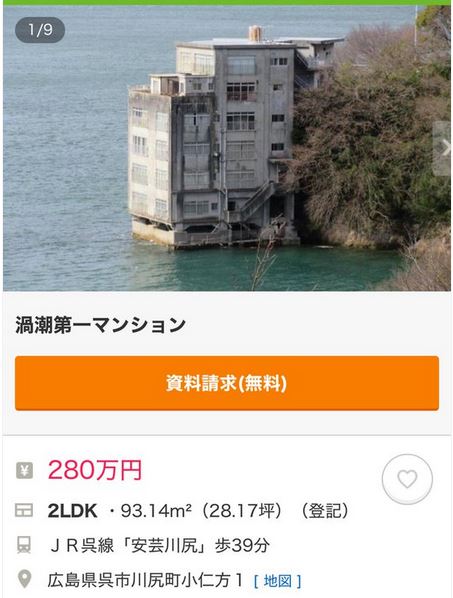Tap the floor plan layout icon
This screenshot has width=453, height=598.
tap(24, 510)
